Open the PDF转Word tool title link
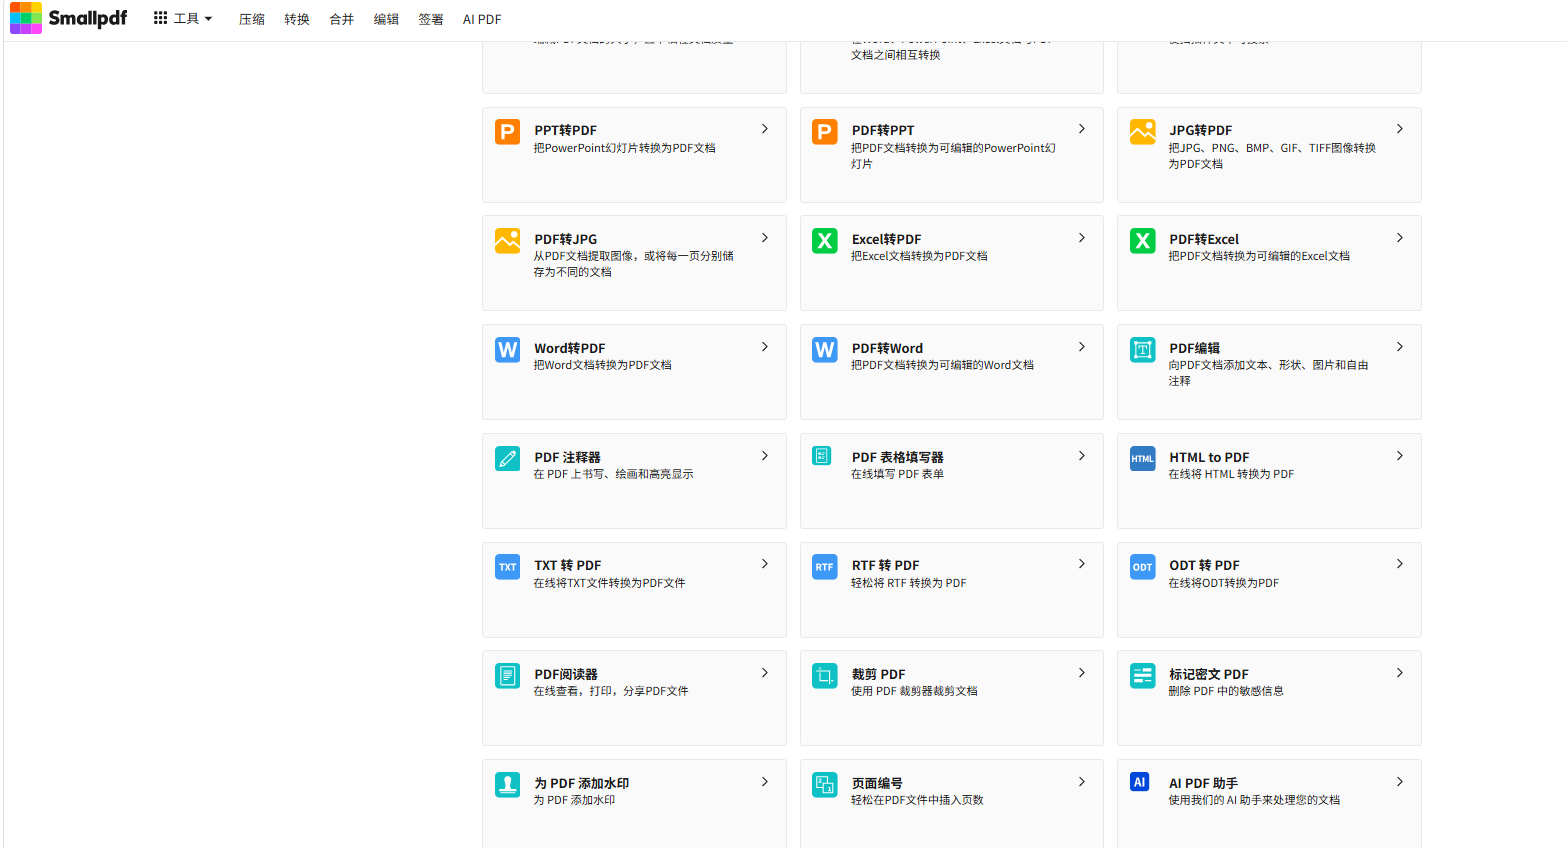The height and width of the screenshot is (848, 1567). pyautogui.click(x=888, y=348)
